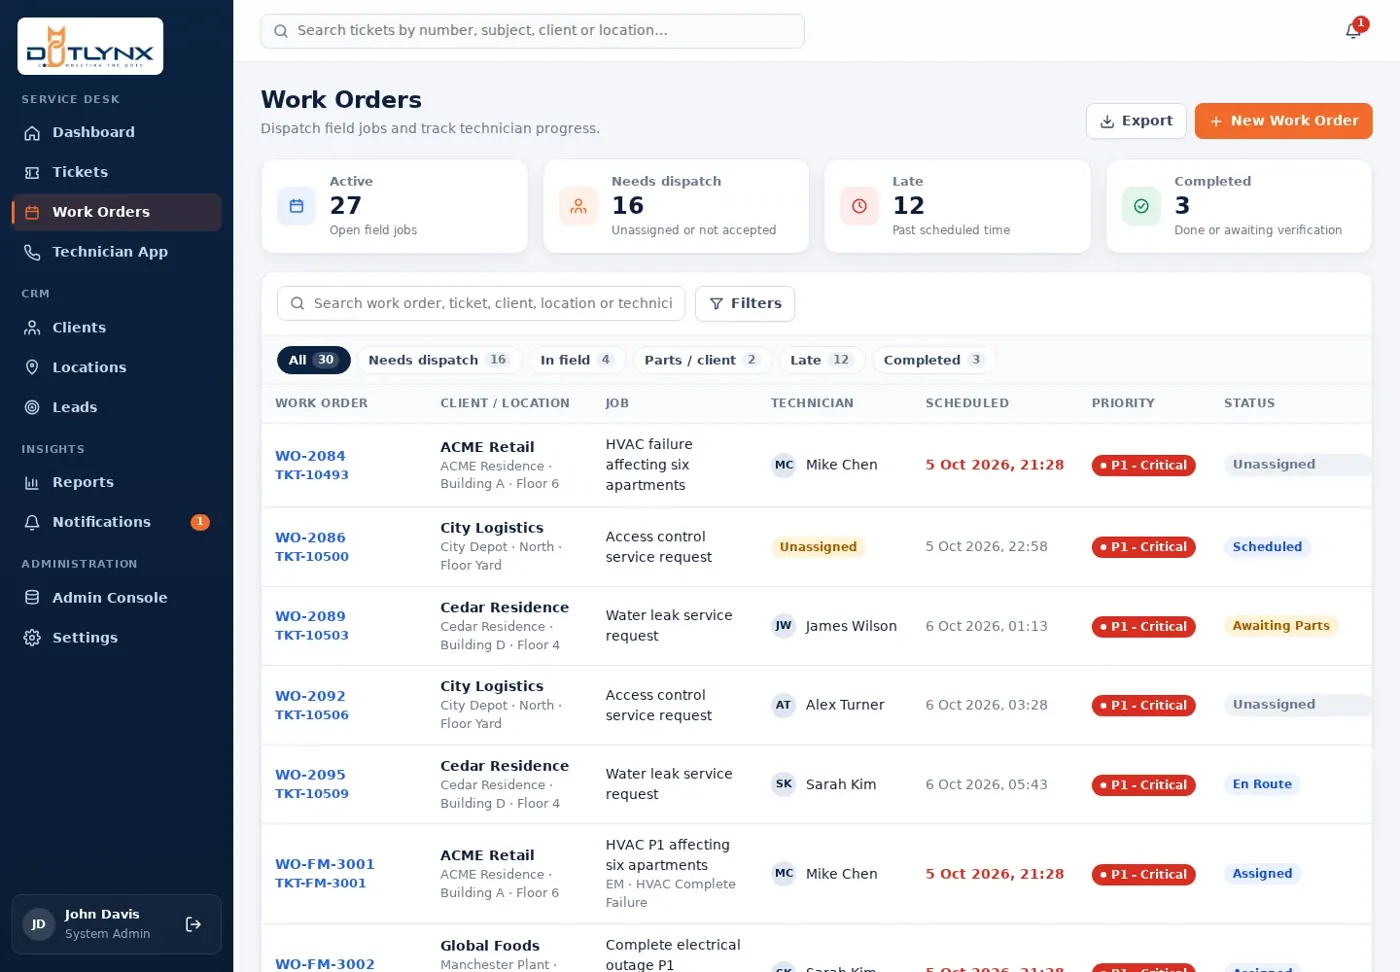Click the Locations pin icon in sidebar
Image resolution: width=1400 pixels, height=972 pixels.
click(32, 368)
